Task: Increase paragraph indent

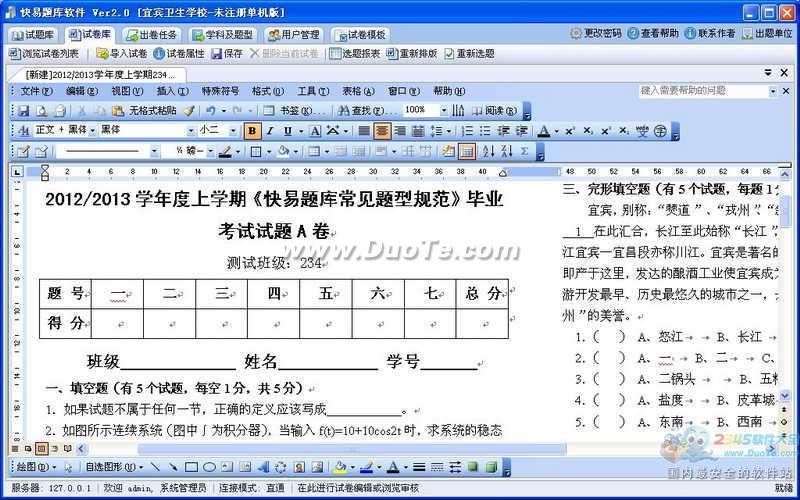Action: point(521,131)
